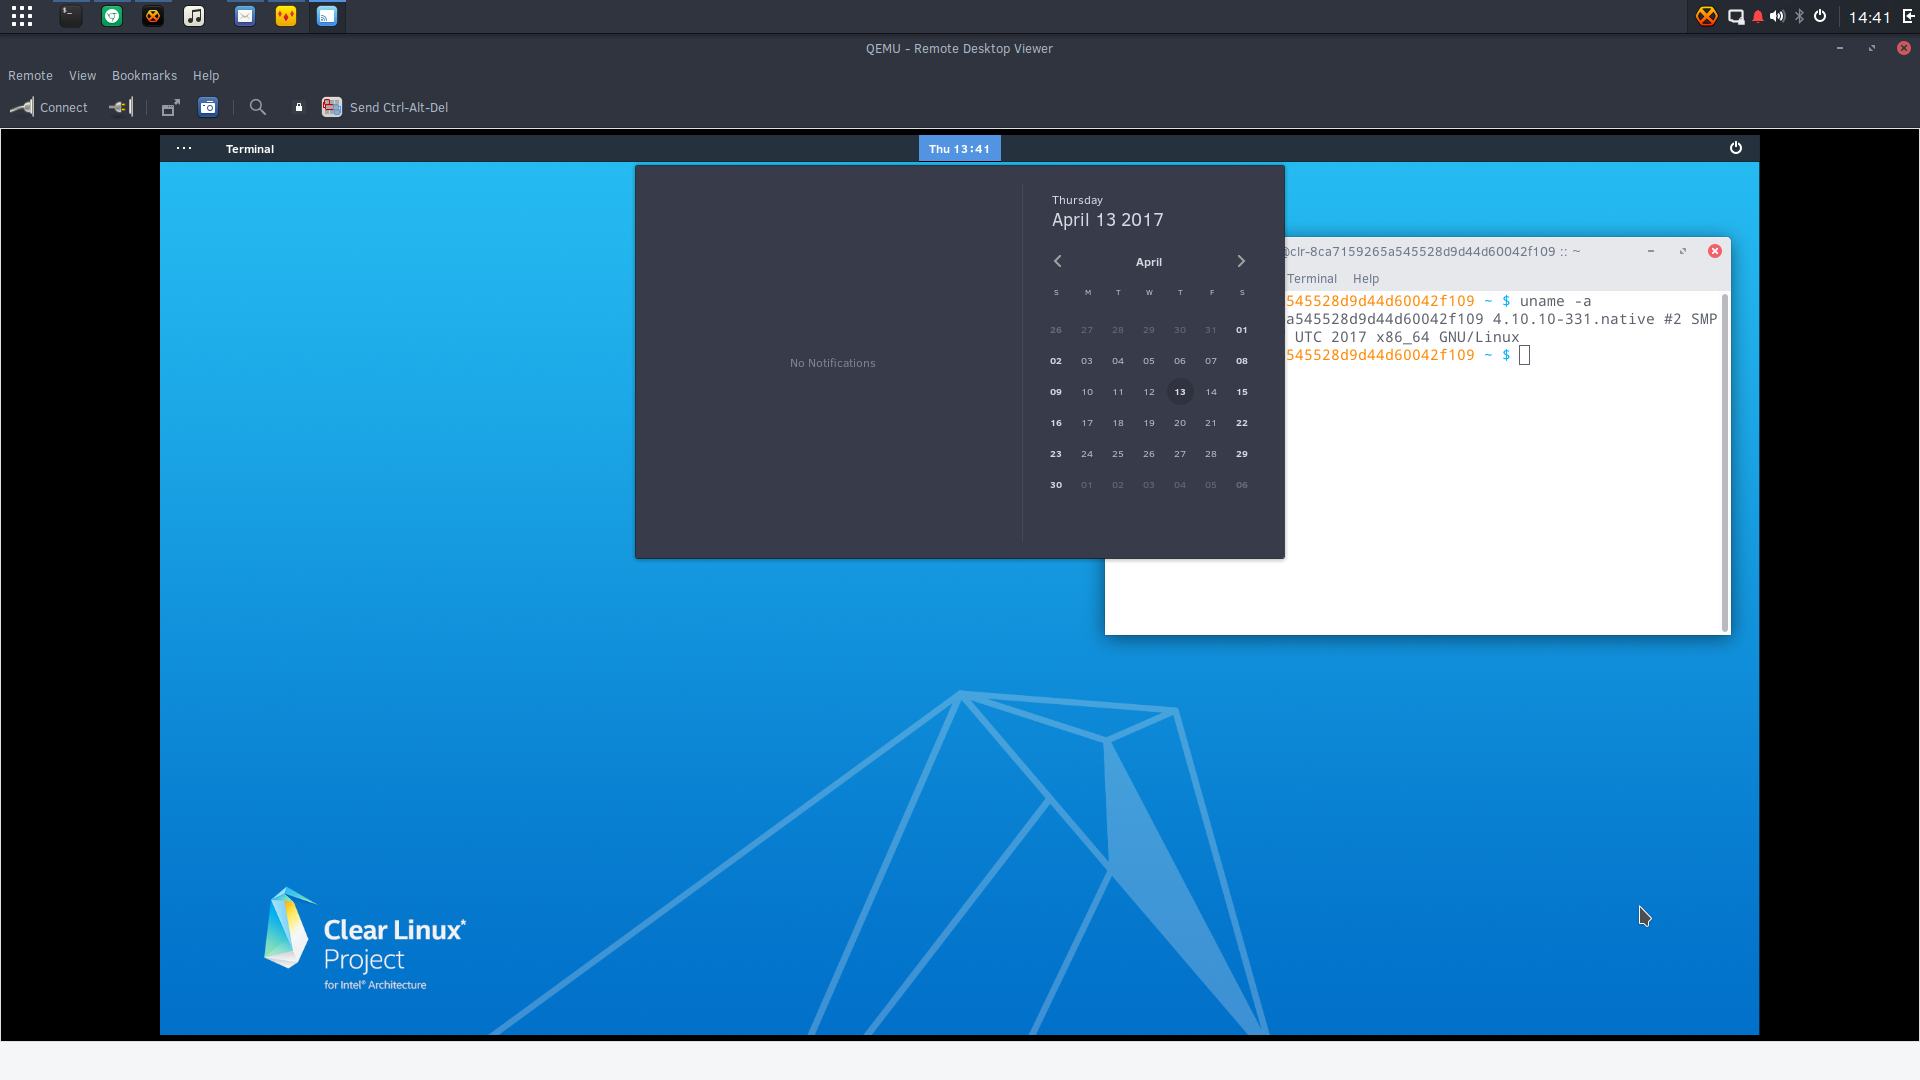
Task: Click the Connect toolbar button
Action: (49, 107)
